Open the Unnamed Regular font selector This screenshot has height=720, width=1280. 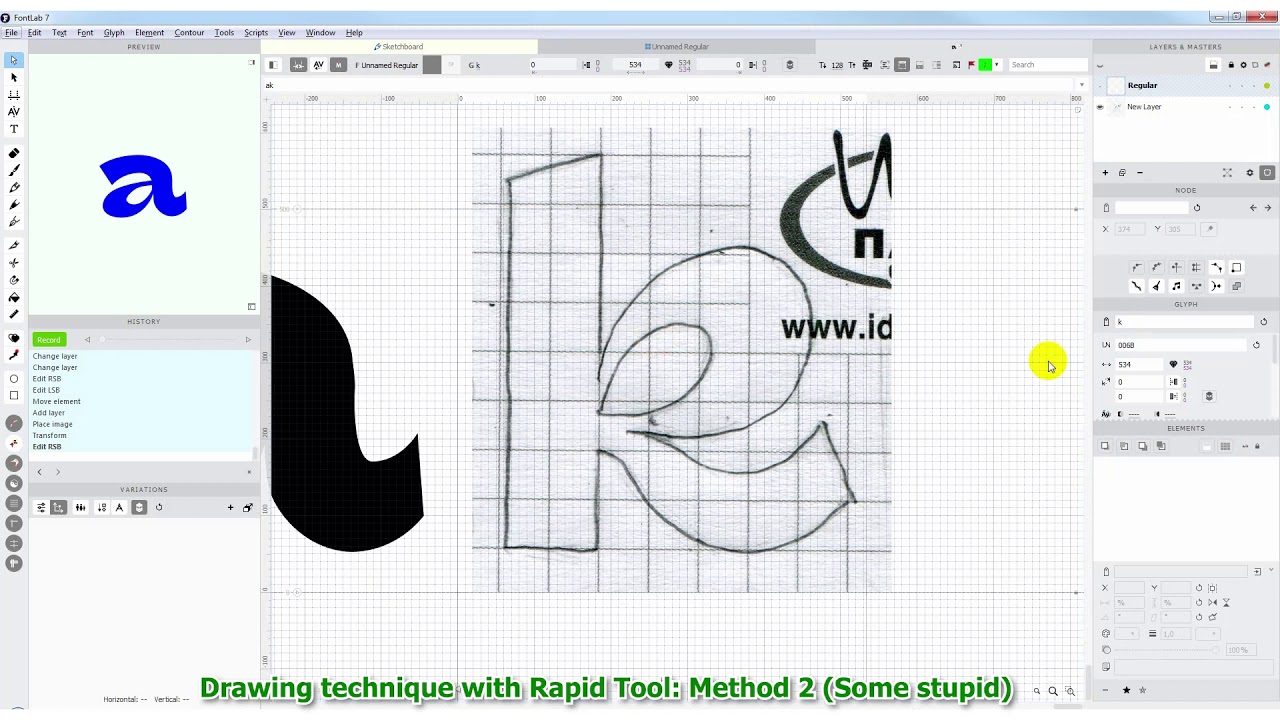click(387, 65)
